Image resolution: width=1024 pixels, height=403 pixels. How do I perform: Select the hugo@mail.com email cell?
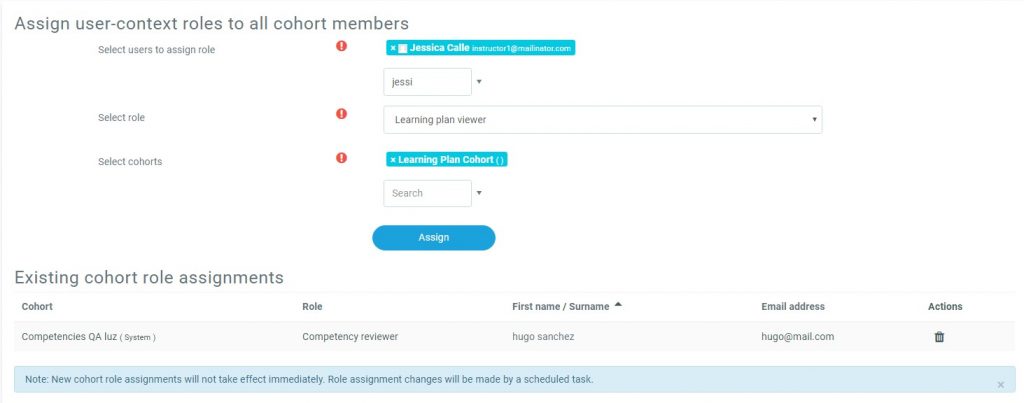click(797, 337)
